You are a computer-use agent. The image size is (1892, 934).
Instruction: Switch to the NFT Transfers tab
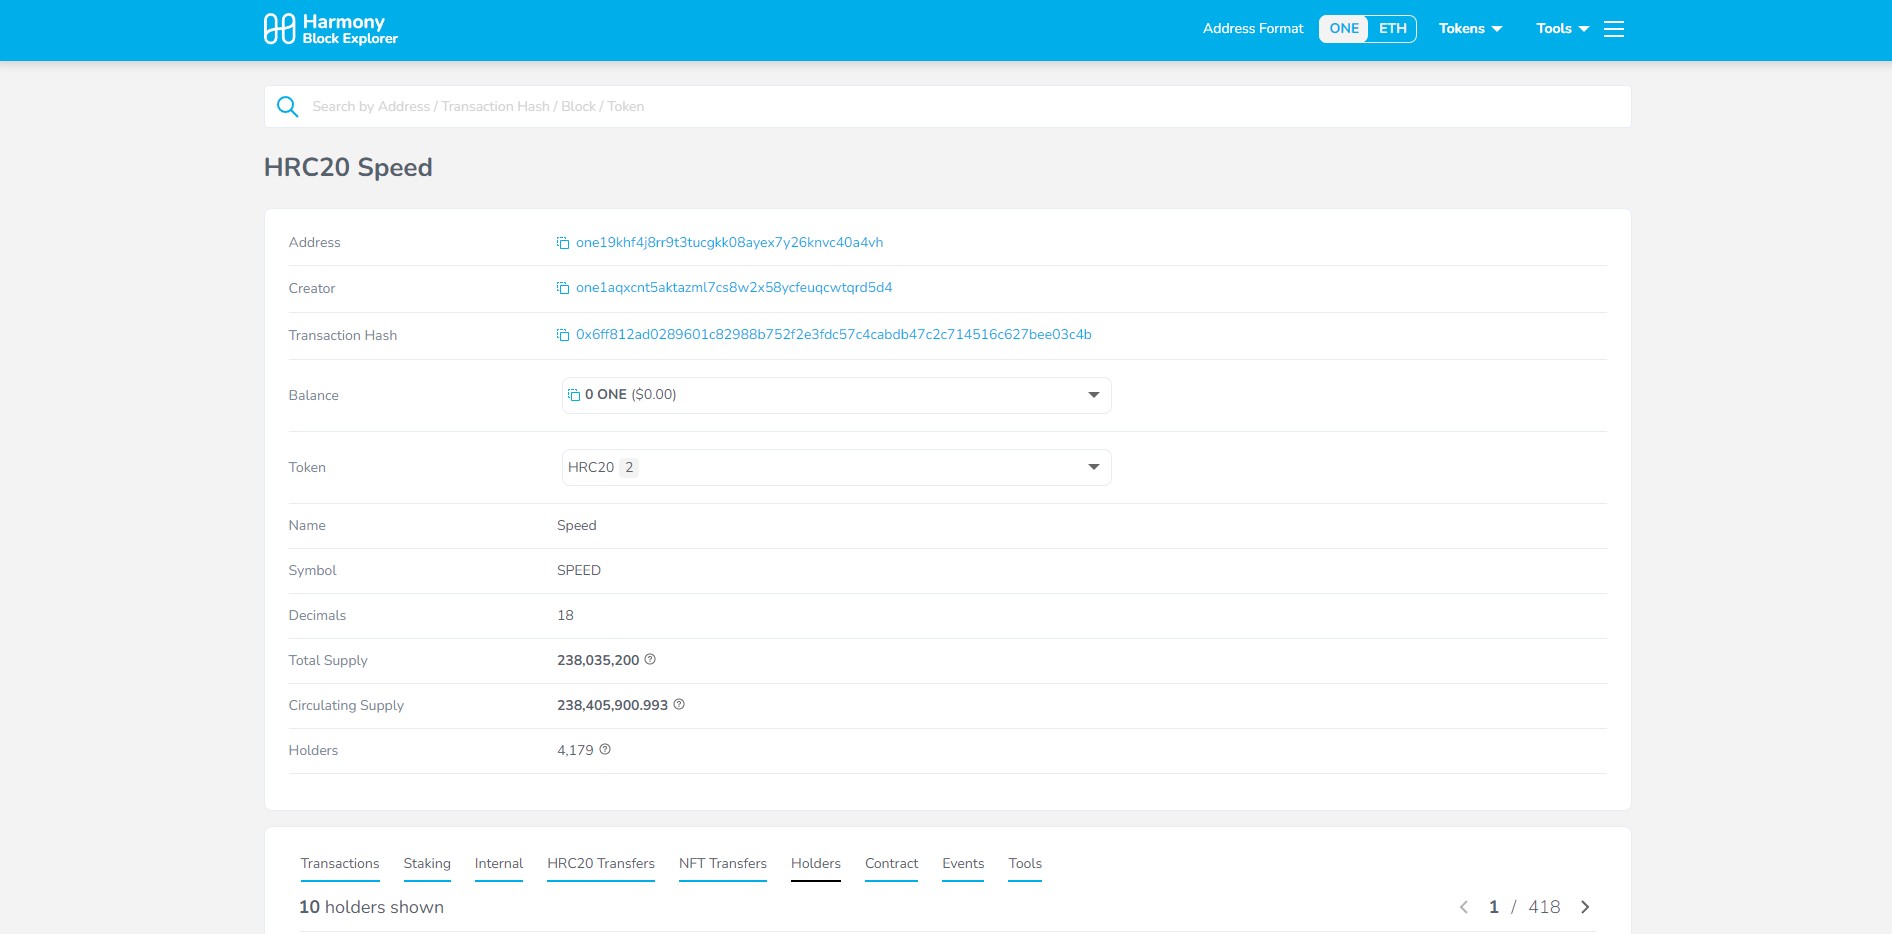click(723, 864)
